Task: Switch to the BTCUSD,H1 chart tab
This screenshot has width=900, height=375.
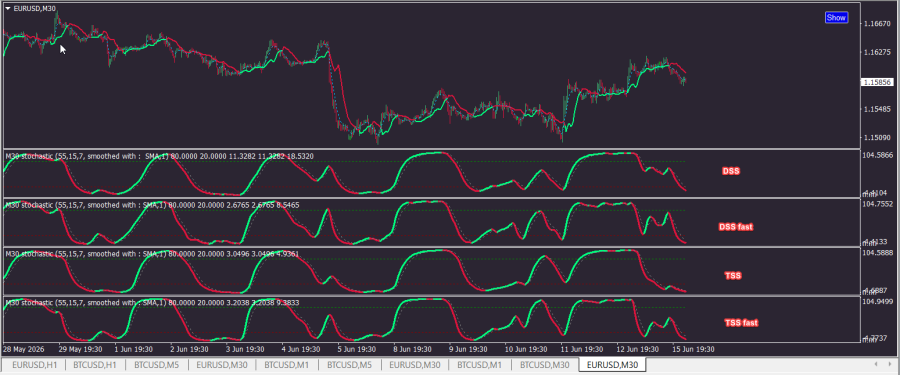Action: [x=95, y=365]
